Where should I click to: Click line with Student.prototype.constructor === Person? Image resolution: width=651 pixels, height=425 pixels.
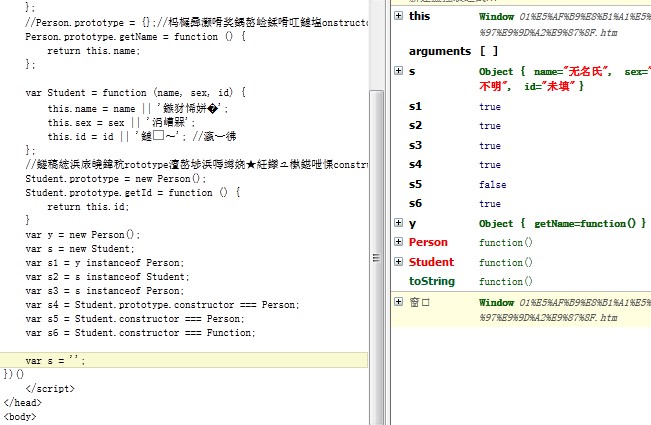(162, 305)
